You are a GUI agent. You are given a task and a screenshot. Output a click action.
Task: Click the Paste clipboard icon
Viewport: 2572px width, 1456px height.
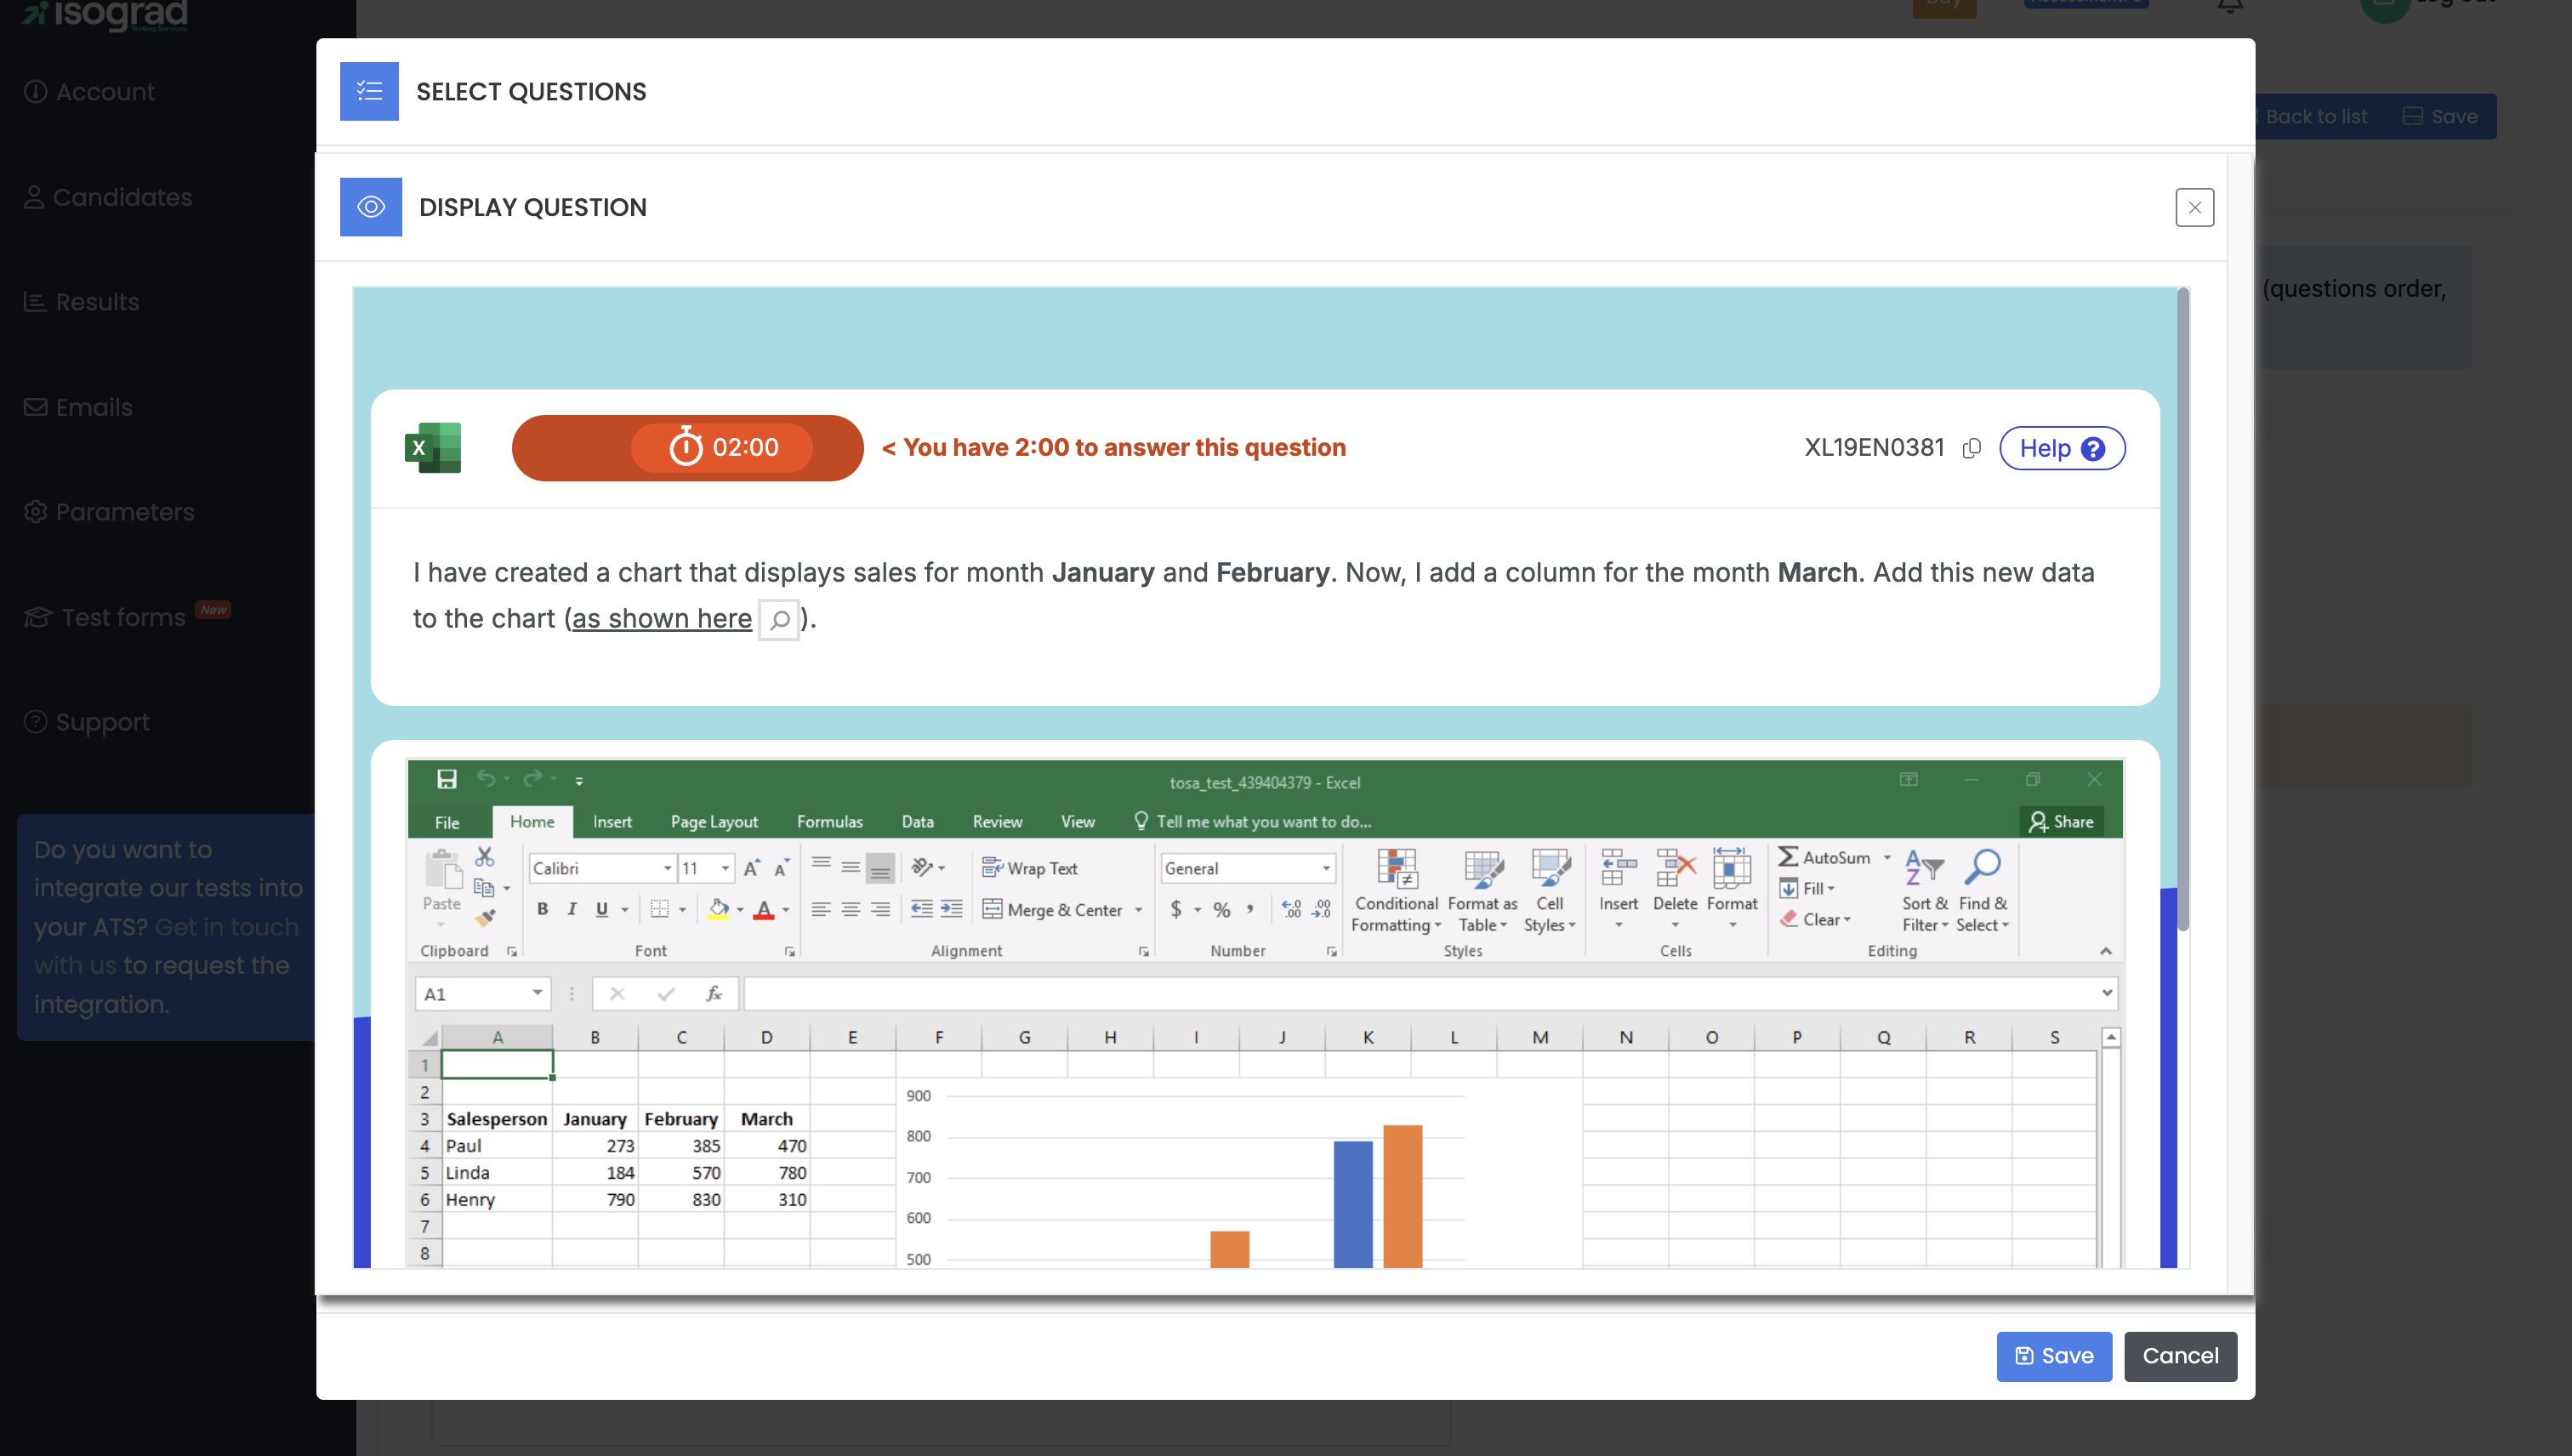point(442,869)
